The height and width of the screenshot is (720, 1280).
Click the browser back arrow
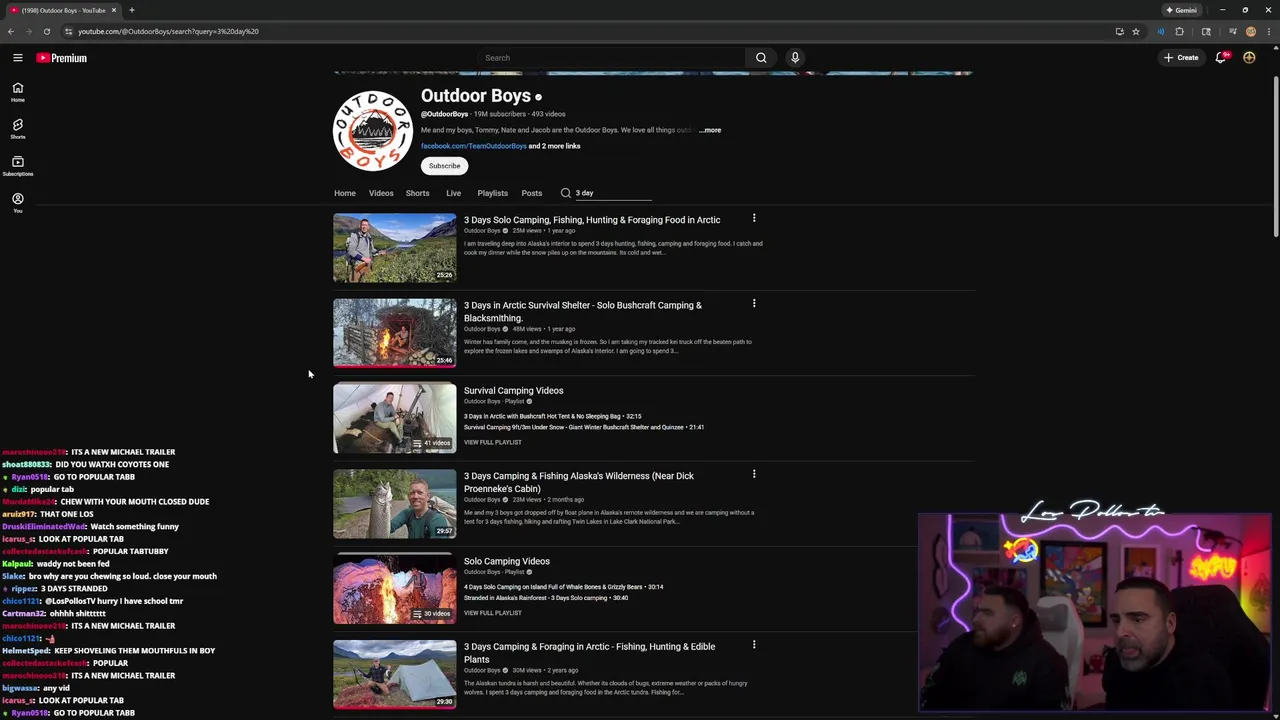11,31
